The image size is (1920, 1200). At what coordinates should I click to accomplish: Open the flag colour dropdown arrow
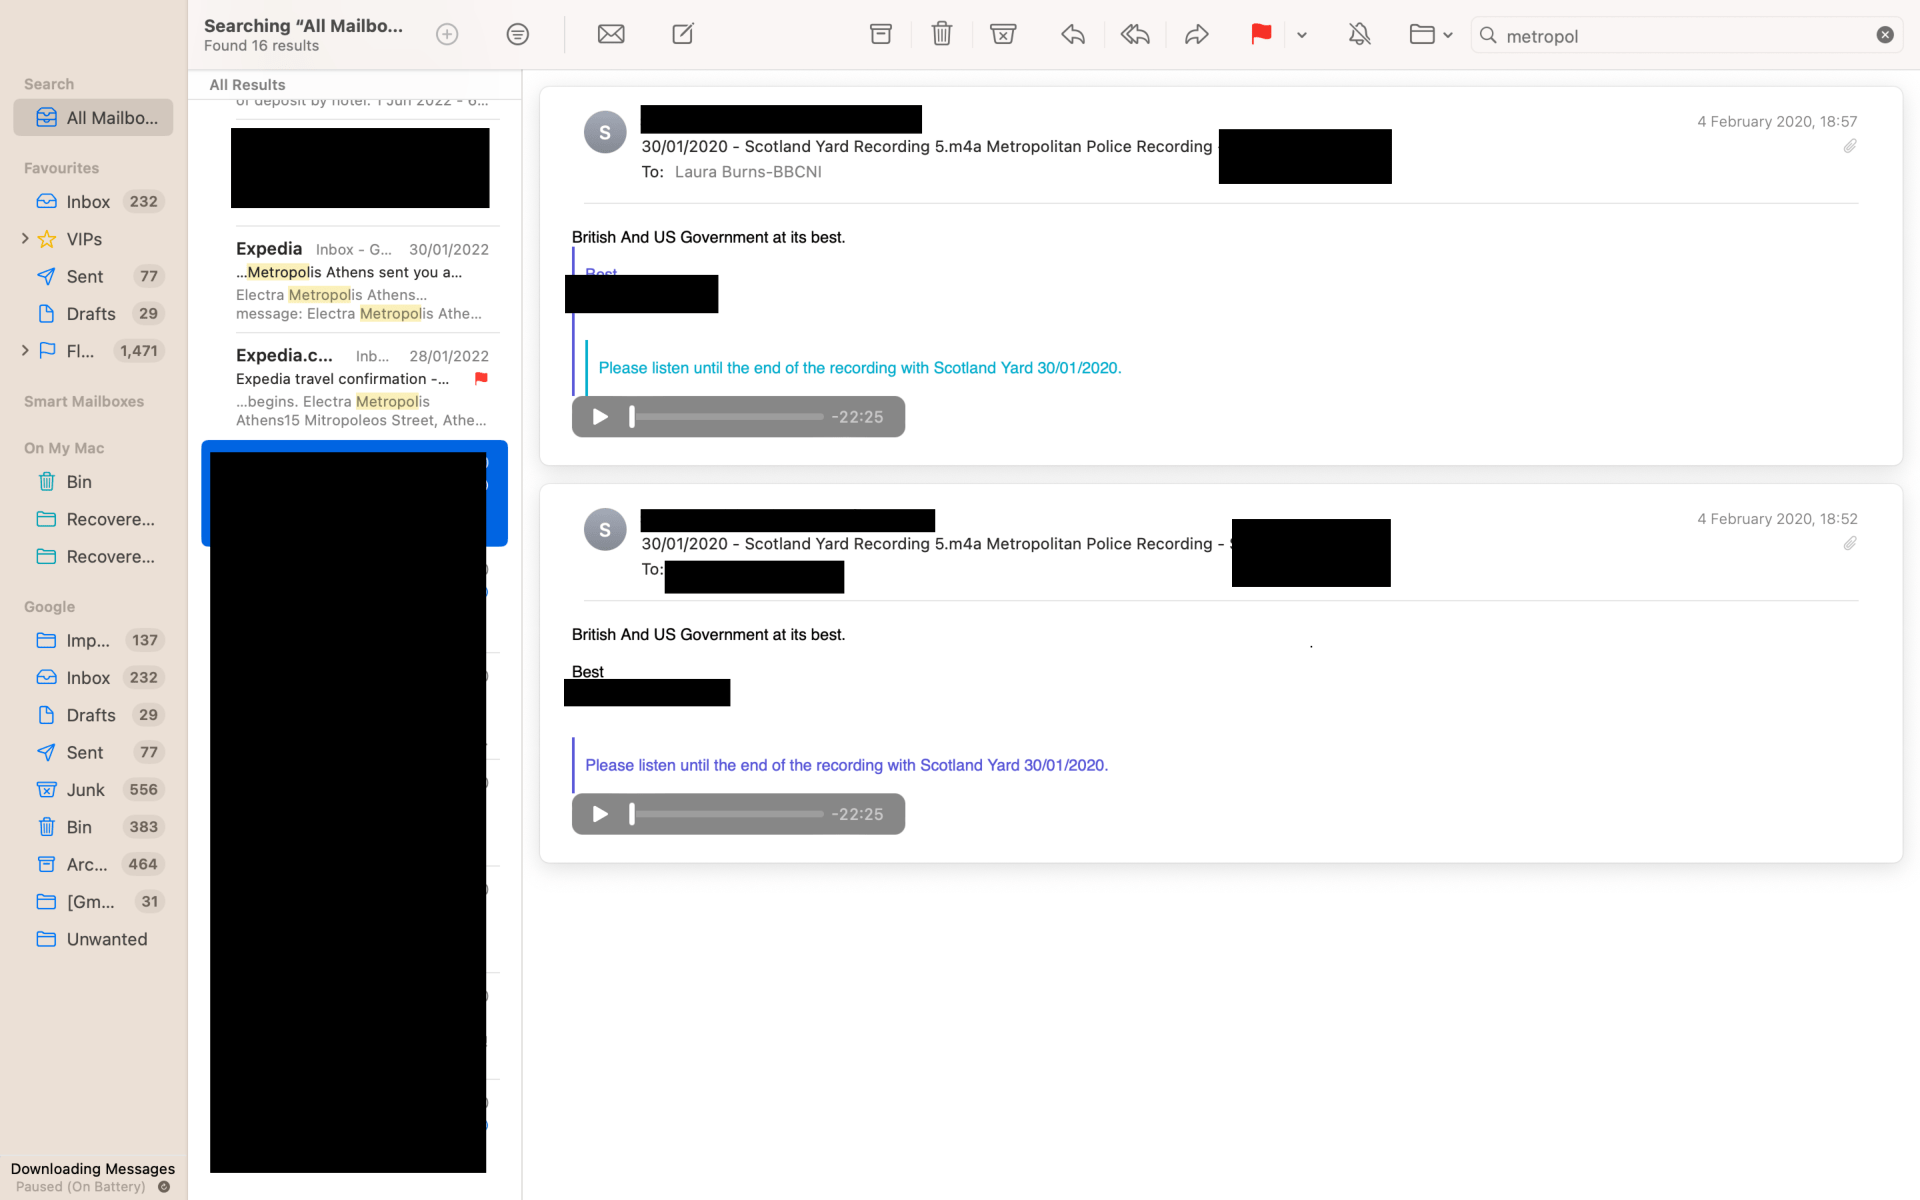tap(1302, 34)
